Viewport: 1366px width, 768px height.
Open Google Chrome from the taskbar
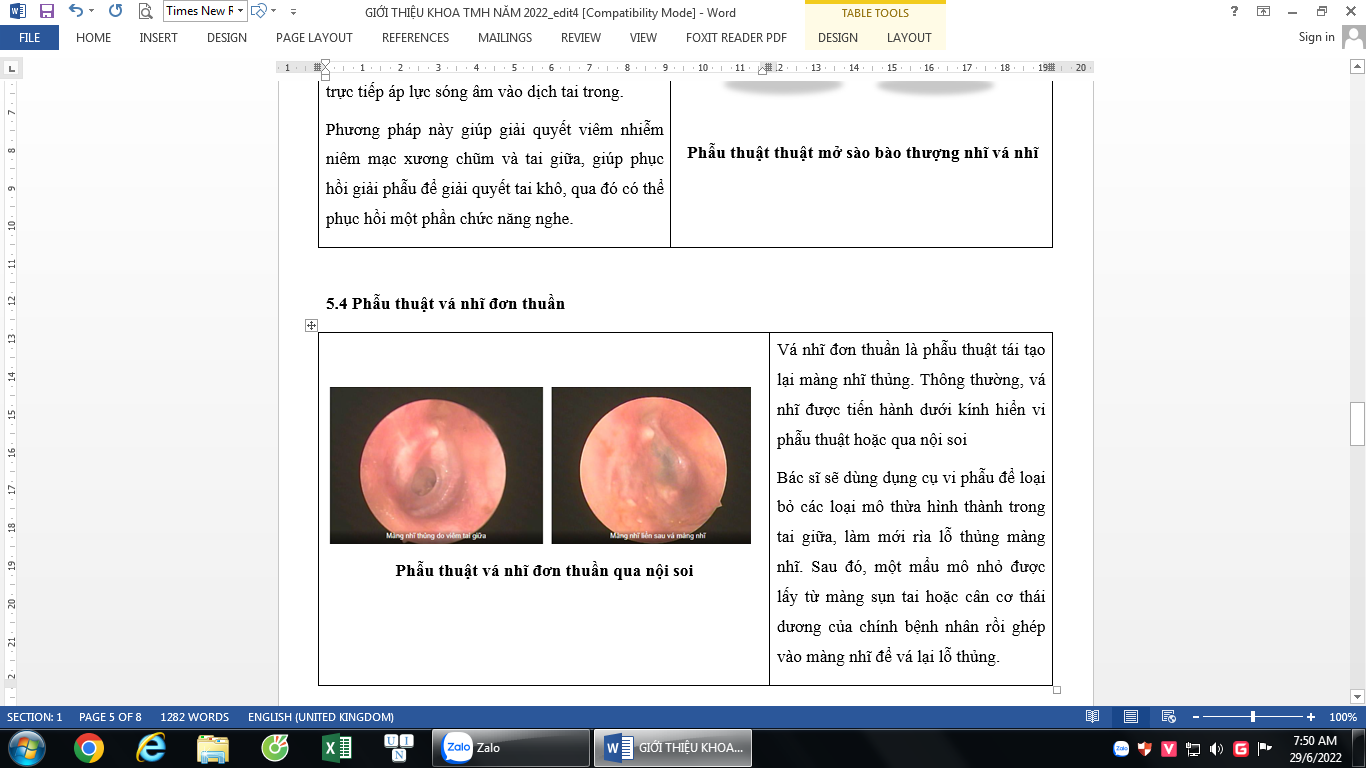pyautogui.click(x=88, y=748)
